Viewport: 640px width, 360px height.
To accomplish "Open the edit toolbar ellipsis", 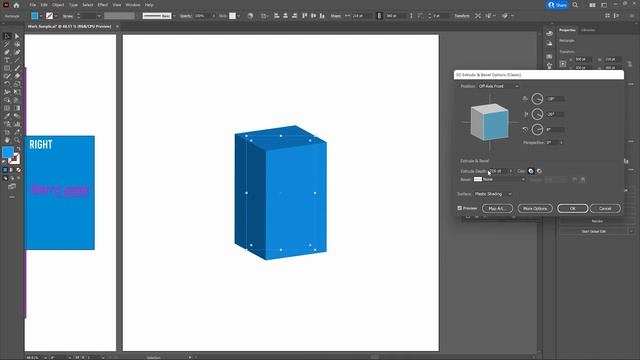I will [12, 197].
